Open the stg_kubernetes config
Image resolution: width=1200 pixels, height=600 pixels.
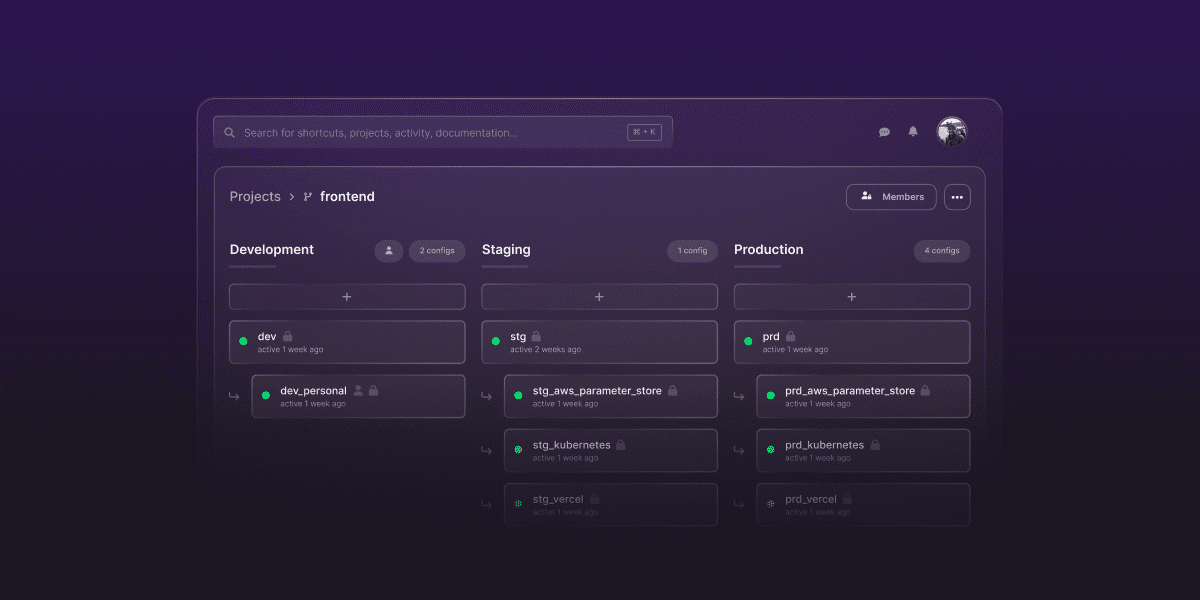coord(611,451)
